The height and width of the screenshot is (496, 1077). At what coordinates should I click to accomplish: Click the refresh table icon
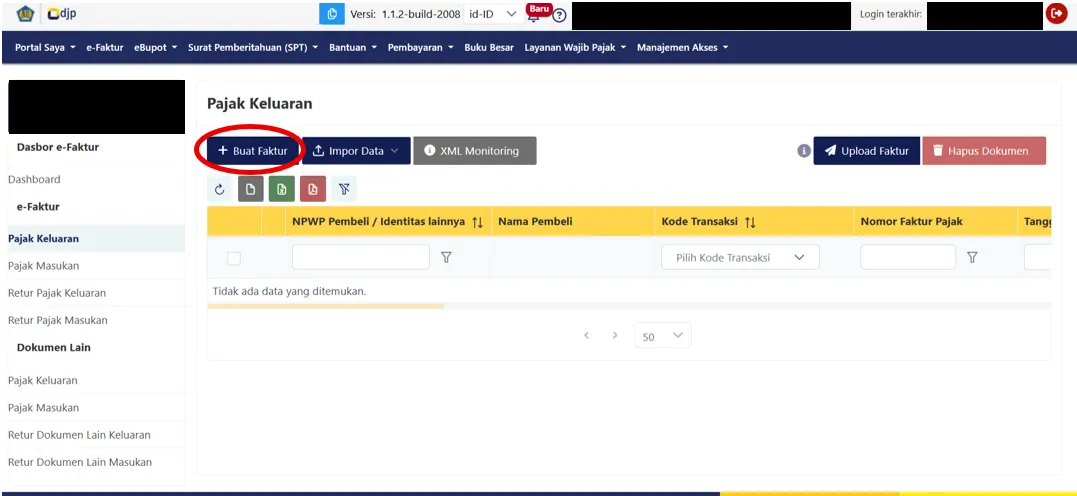pos(219,189)
